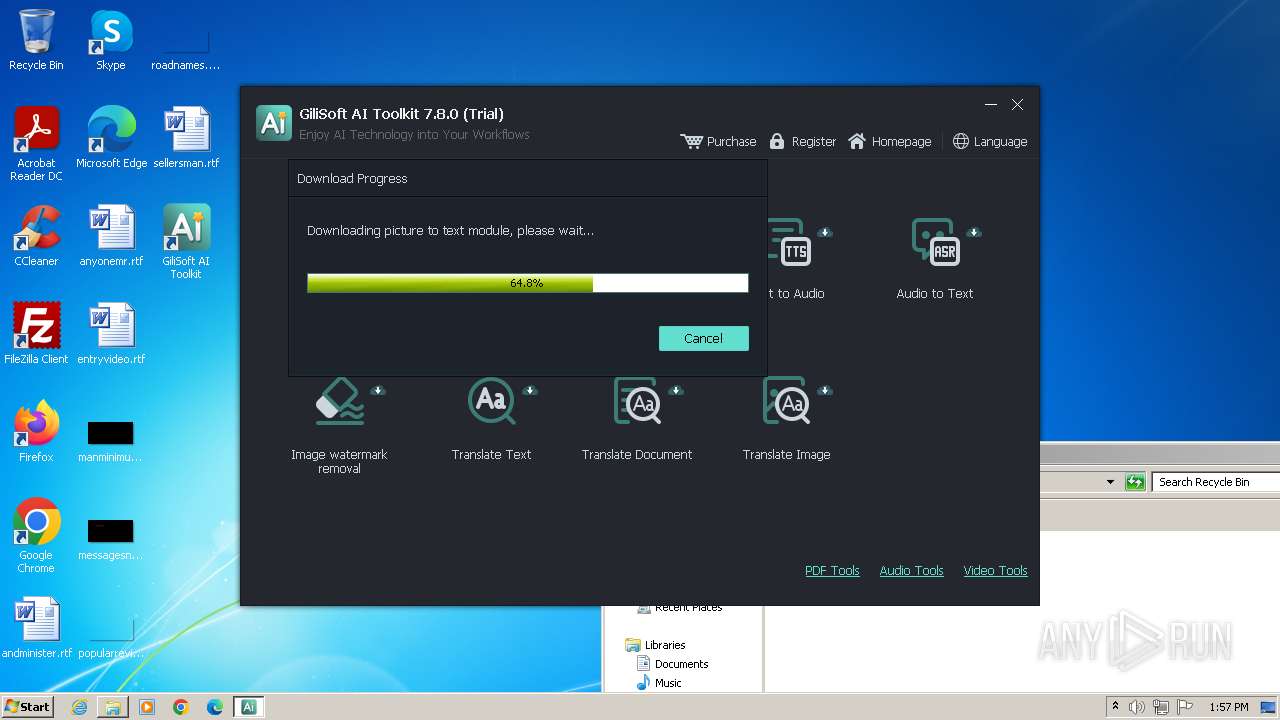
Task: Click the volume speaker tray icon
Action: click(x=1137, y=707)
